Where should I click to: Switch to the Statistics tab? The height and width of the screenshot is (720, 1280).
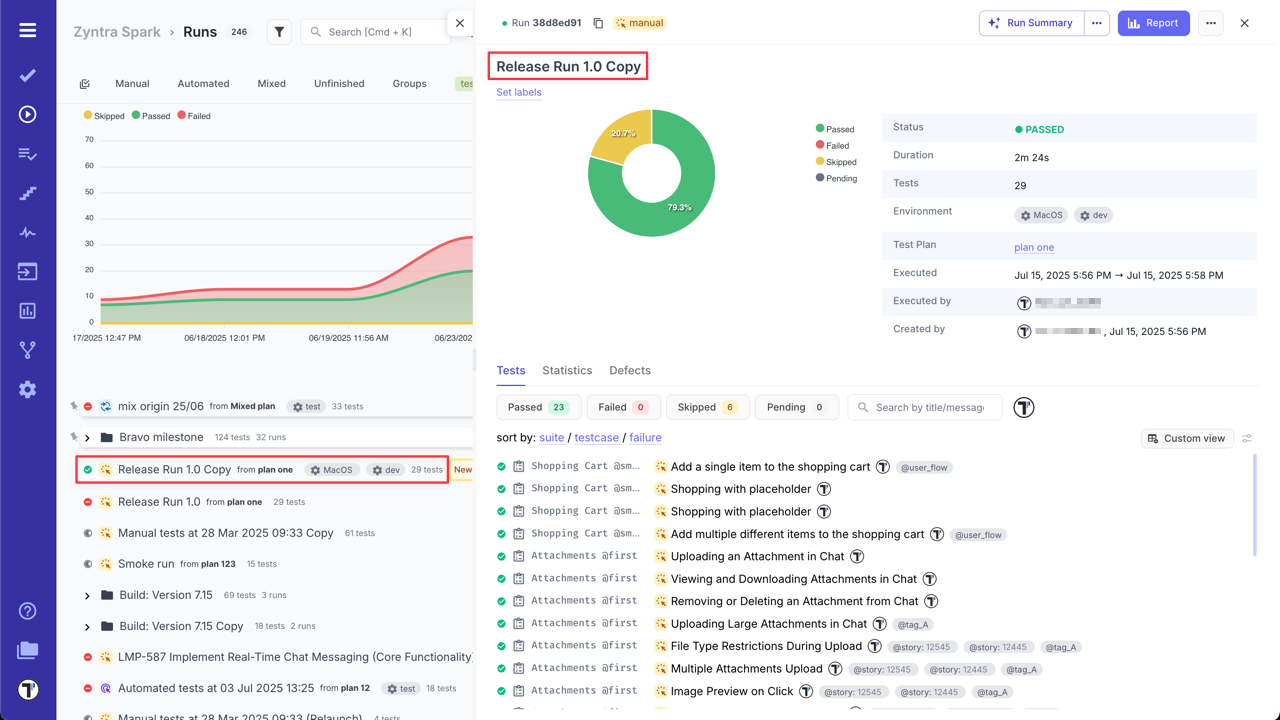point(567,370)
